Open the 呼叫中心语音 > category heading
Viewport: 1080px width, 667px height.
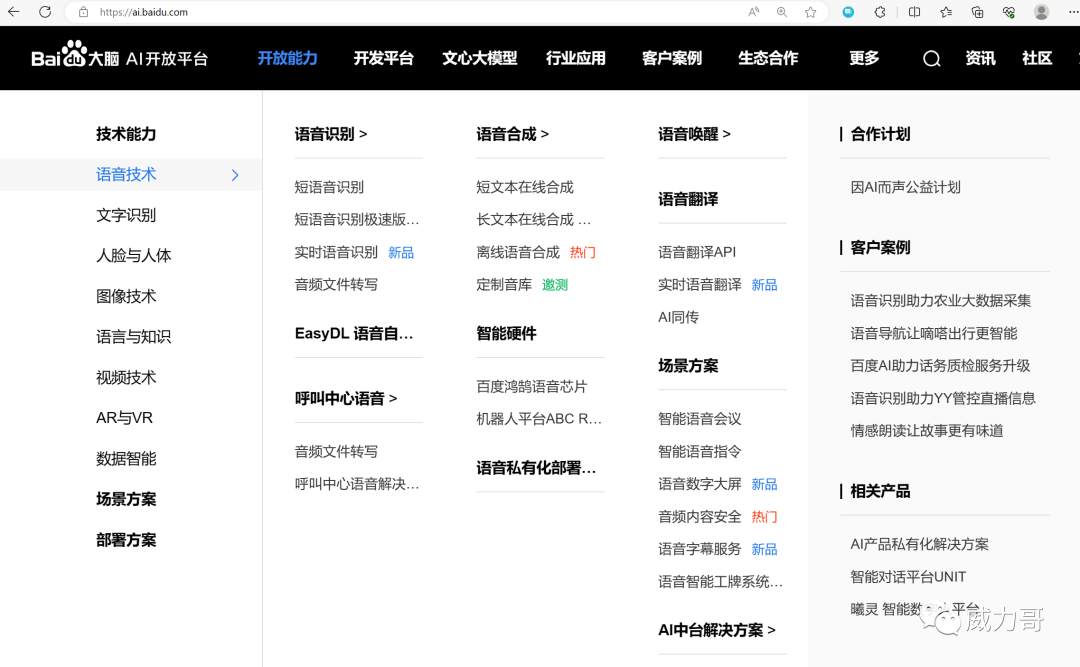click(x=346, y=398)
